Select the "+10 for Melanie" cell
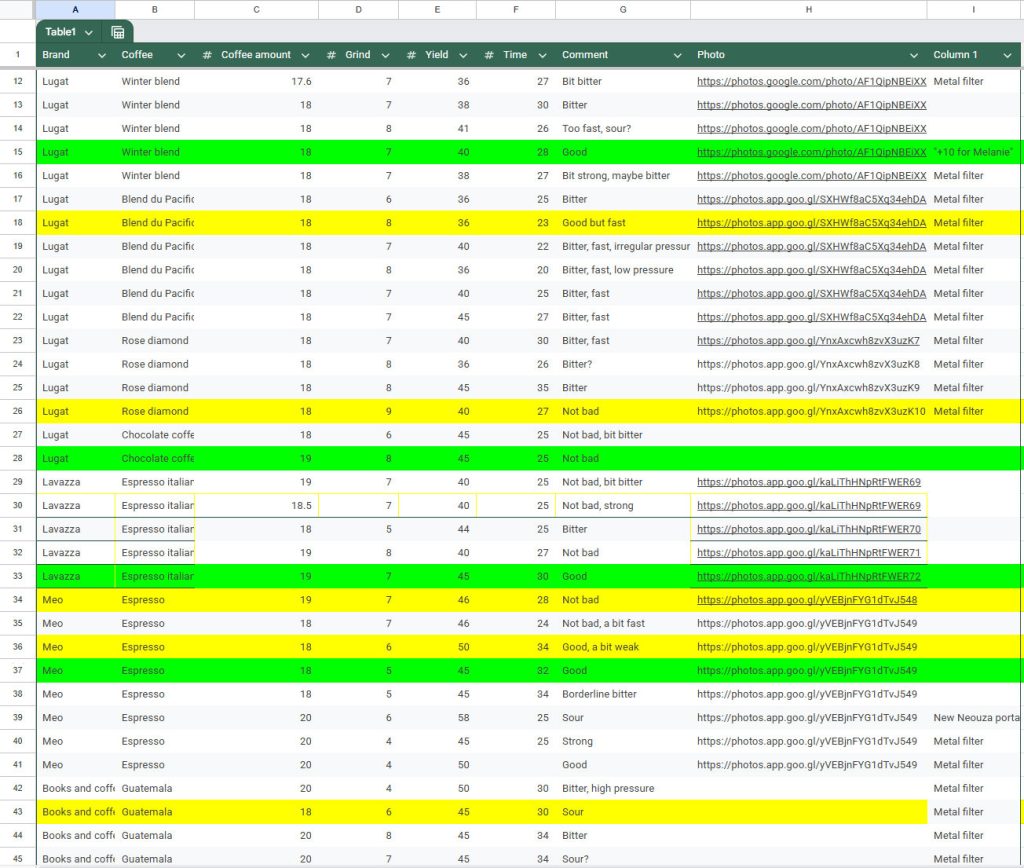 (x=973, y=152)
